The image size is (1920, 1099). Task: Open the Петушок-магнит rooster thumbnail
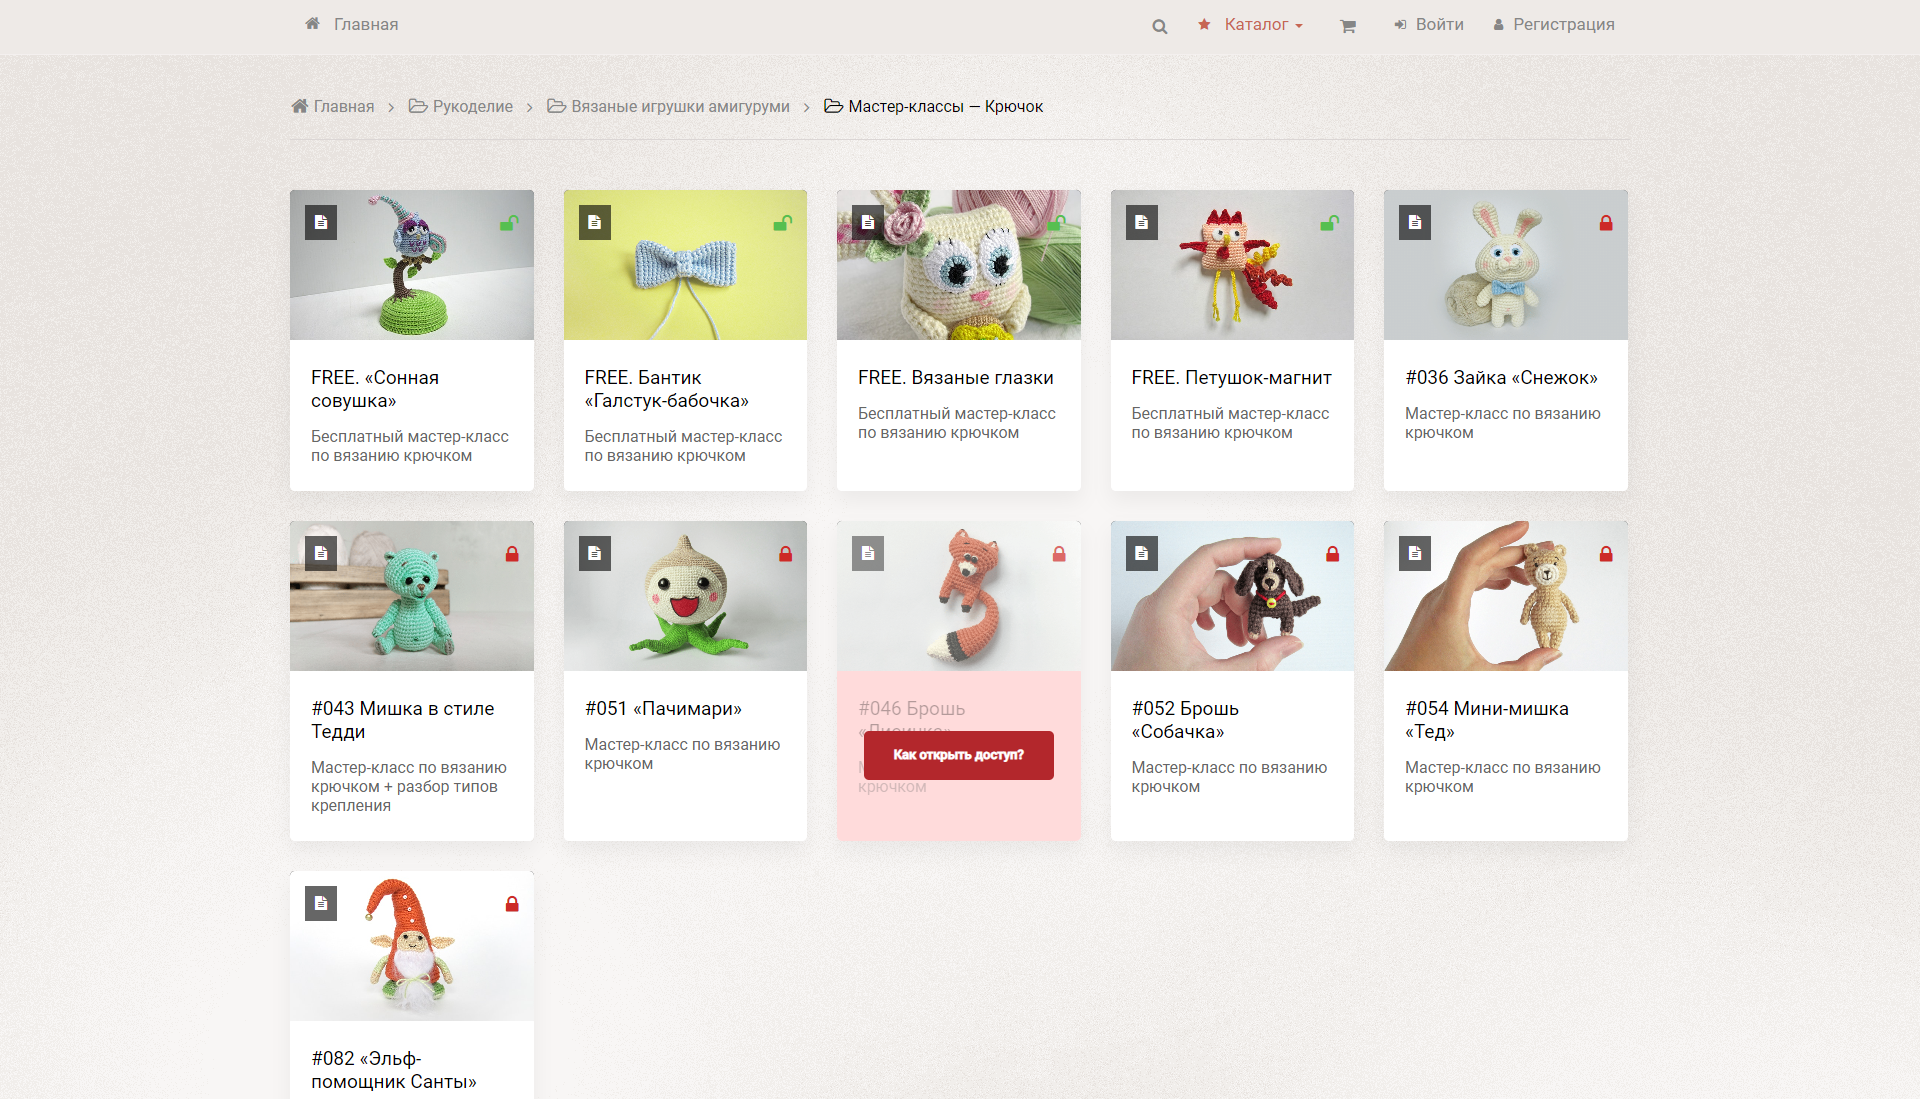(x=1232, y=265)
